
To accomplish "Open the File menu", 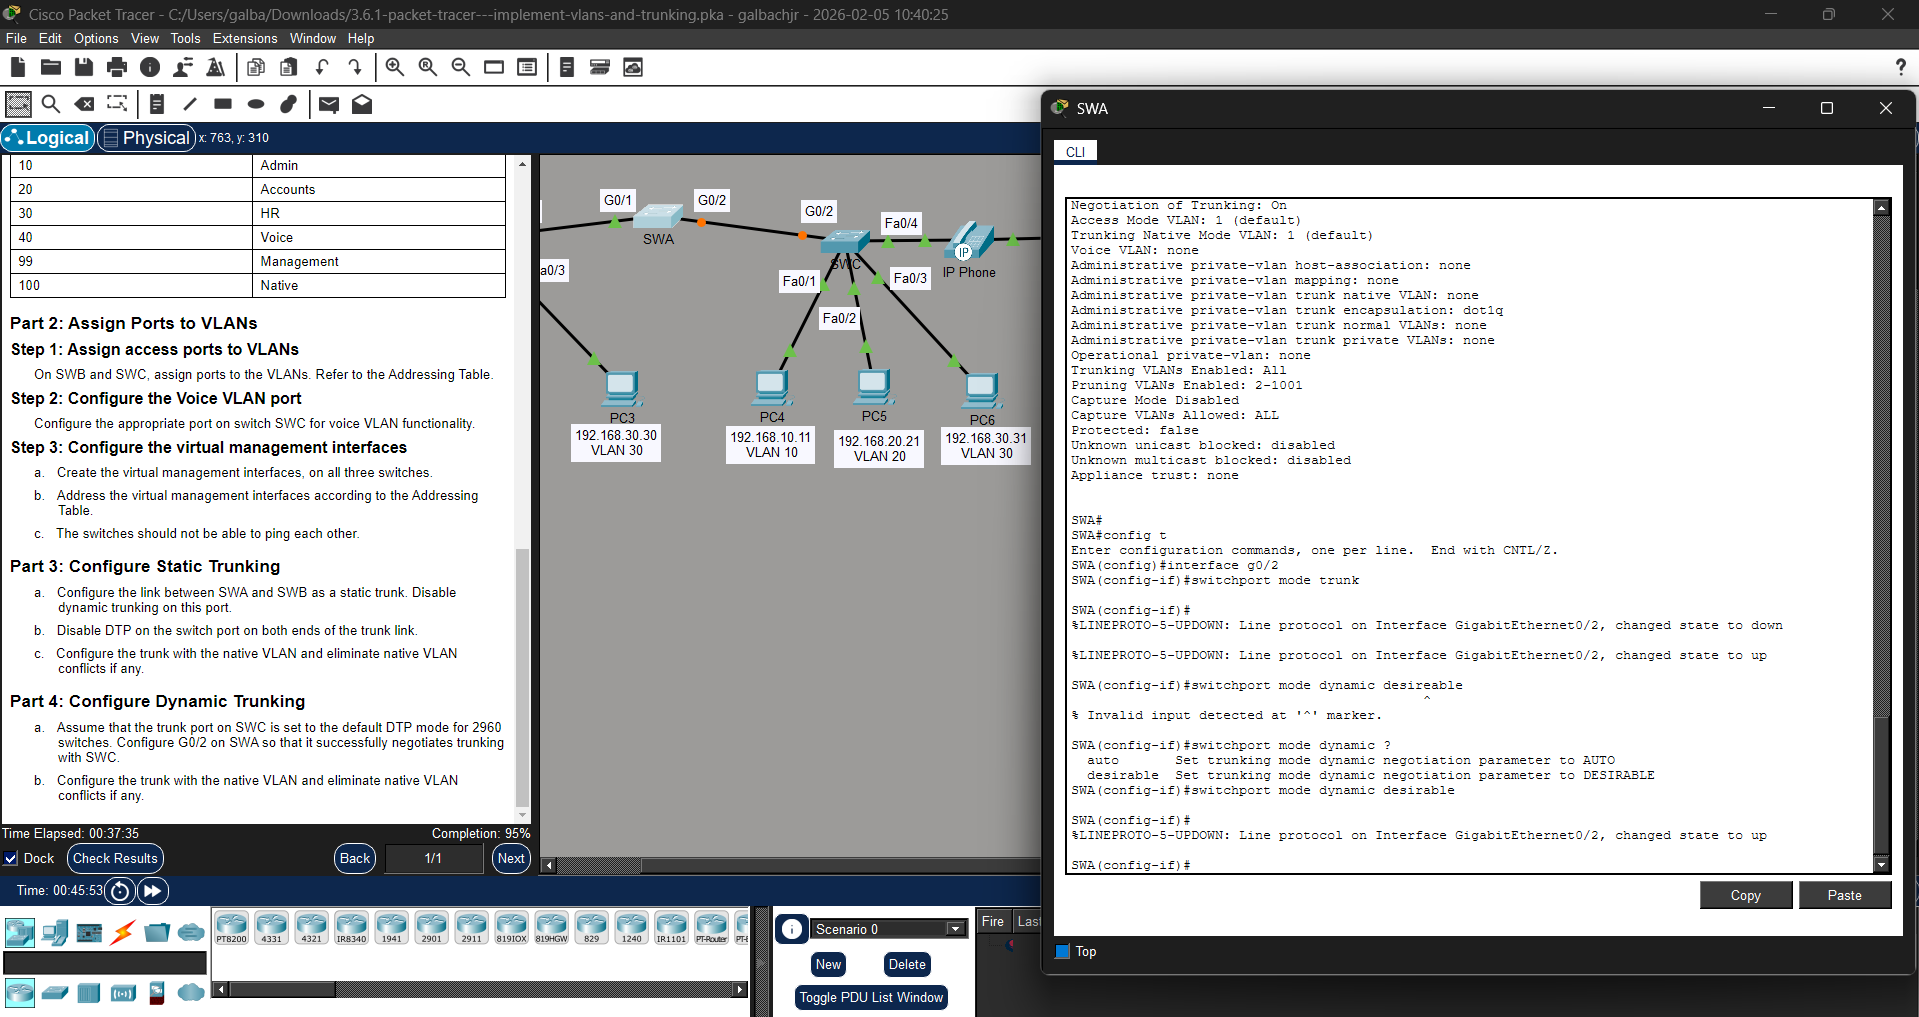I will tap(16, 38).
